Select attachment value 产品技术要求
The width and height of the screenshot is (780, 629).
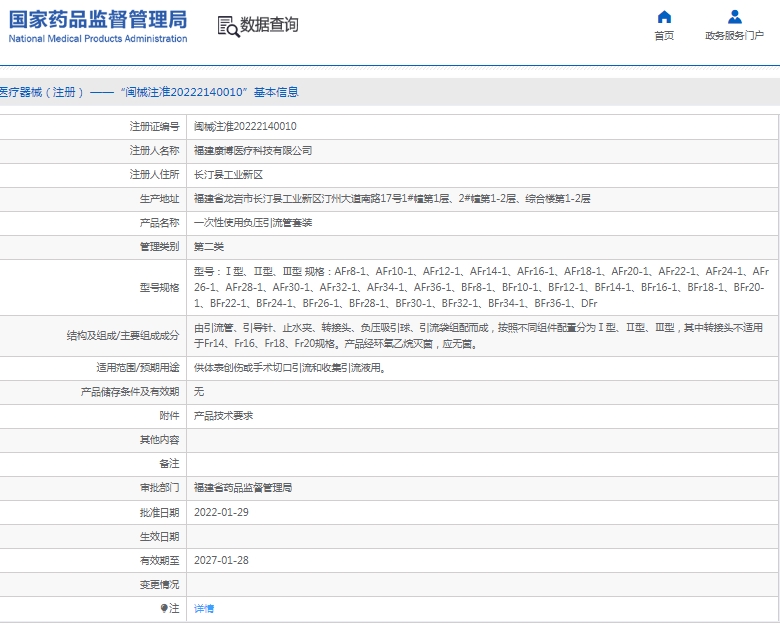click(223, 416)
